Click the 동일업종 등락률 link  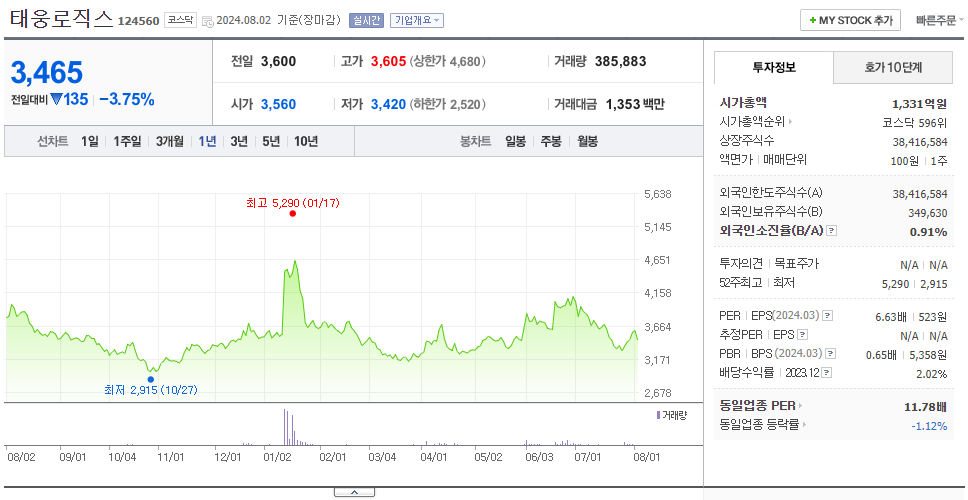(760, 425)
